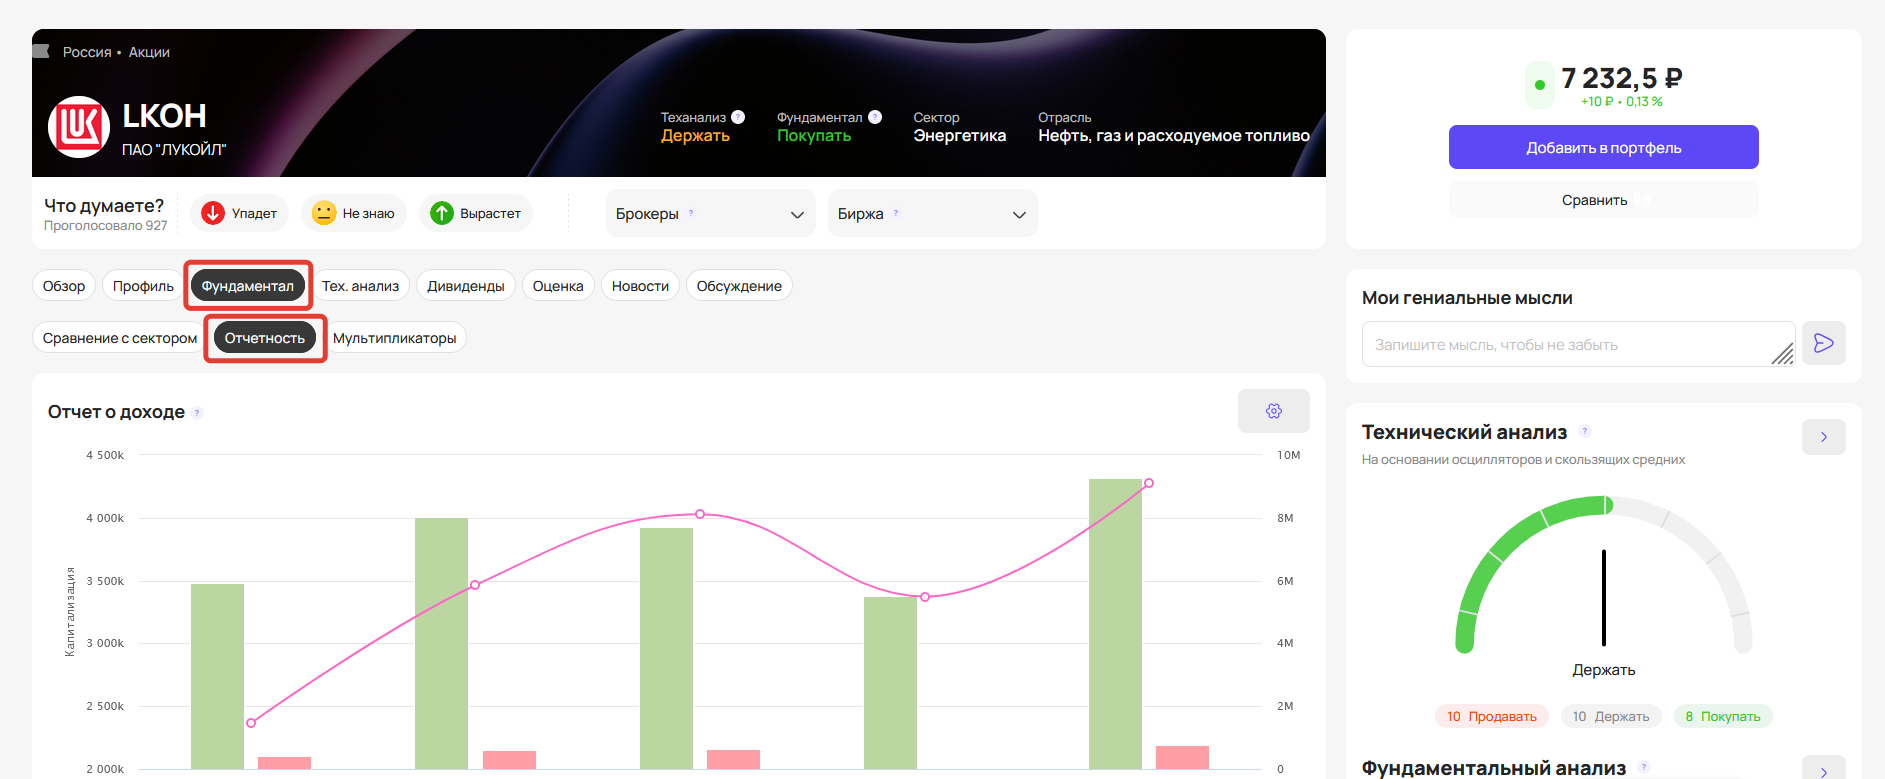Open the Обсуждение tab
The width and height of the screenshot is (1885, 779).
point(739,286)
